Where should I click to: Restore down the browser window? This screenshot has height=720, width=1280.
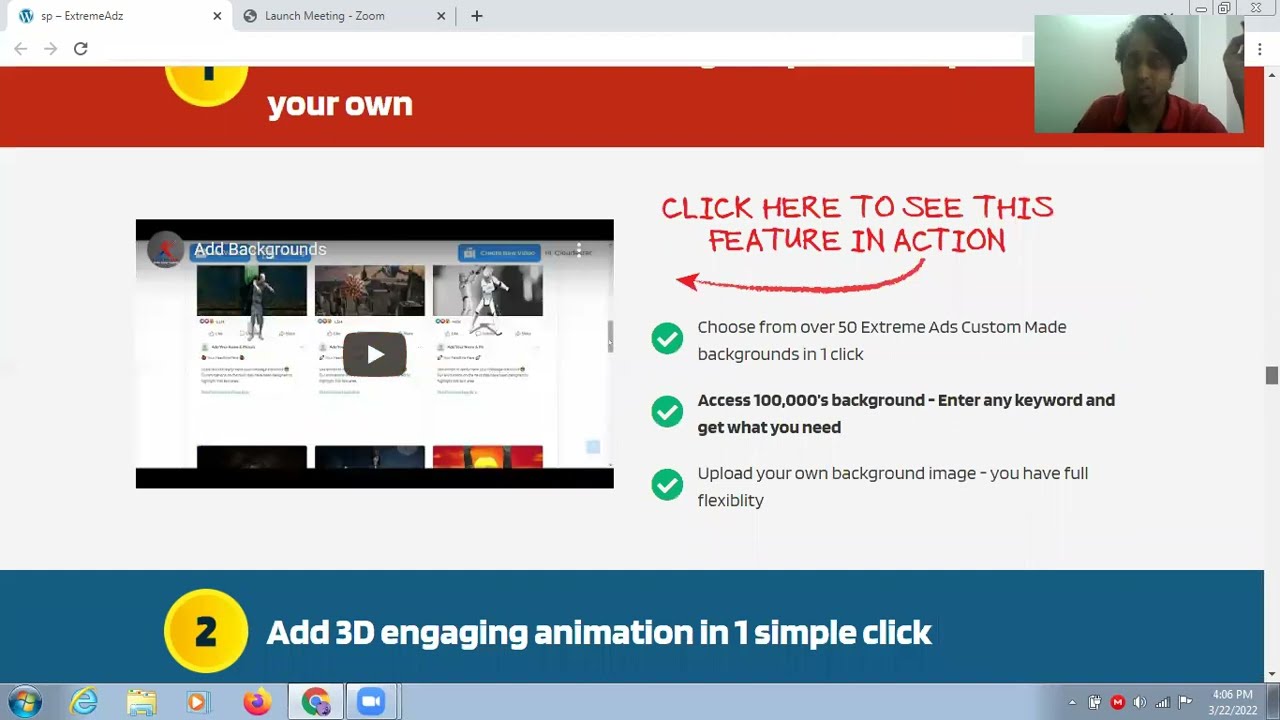tap(1224, 8)
